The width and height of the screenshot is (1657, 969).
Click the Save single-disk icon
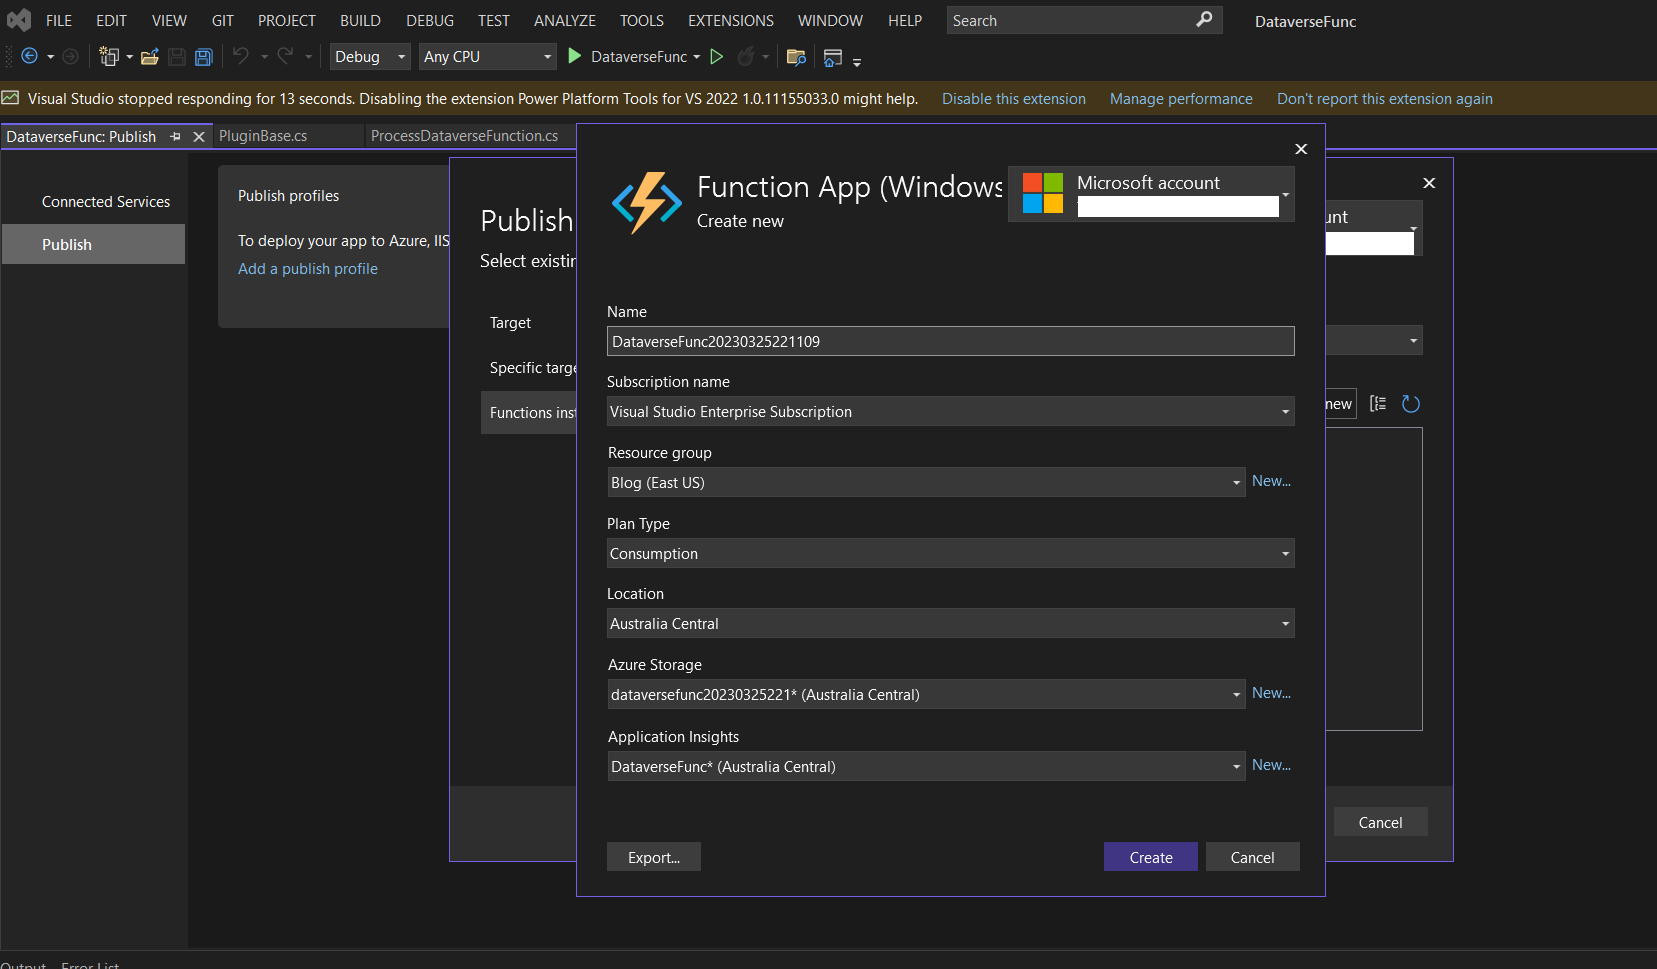[x=177, y=57]
